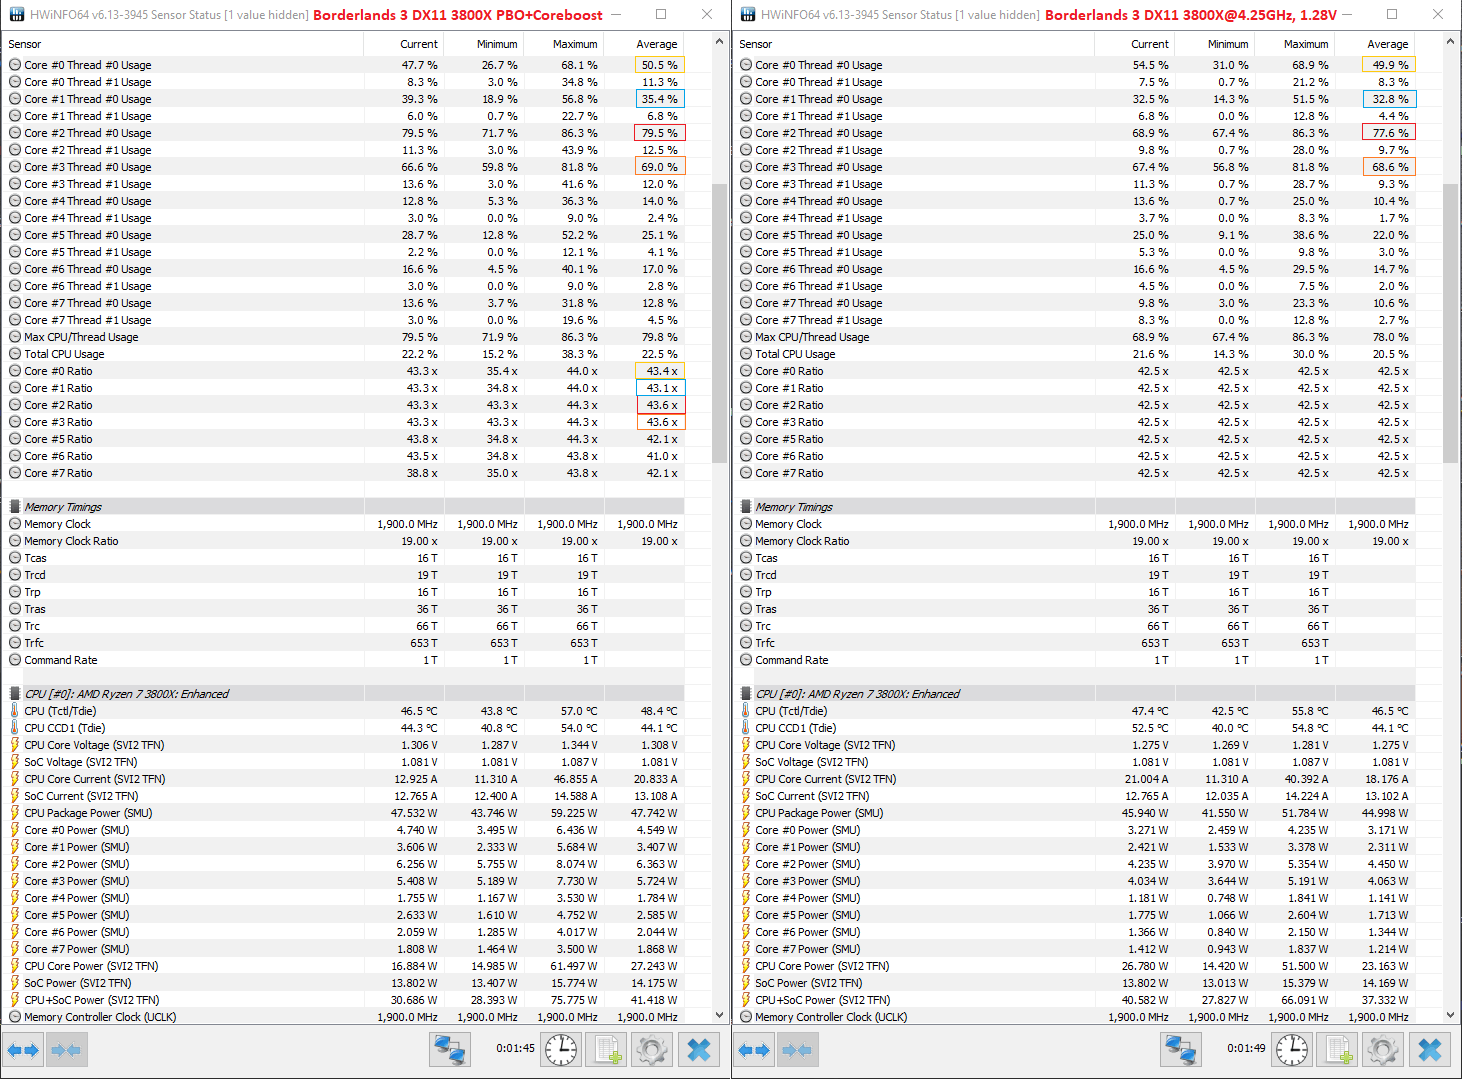The height and width of the screenshot is (1080, 1464).
Task: Click highlighted average '50.5 %' in left window
Action: click(x=660, y=65)
